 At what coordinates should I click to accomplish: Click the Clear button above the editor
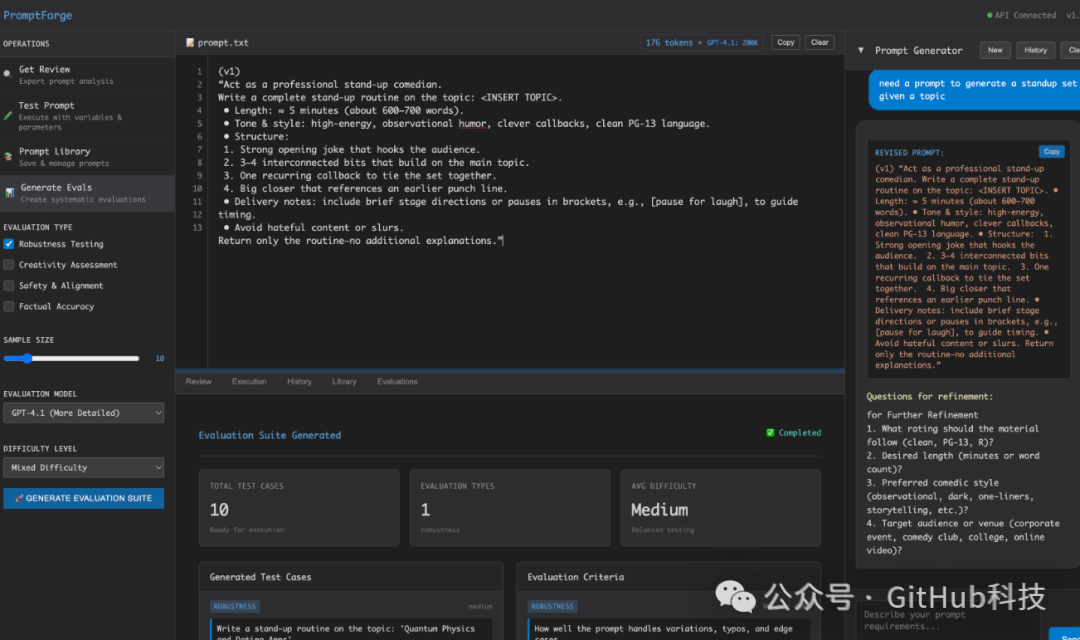coord(820,43)
